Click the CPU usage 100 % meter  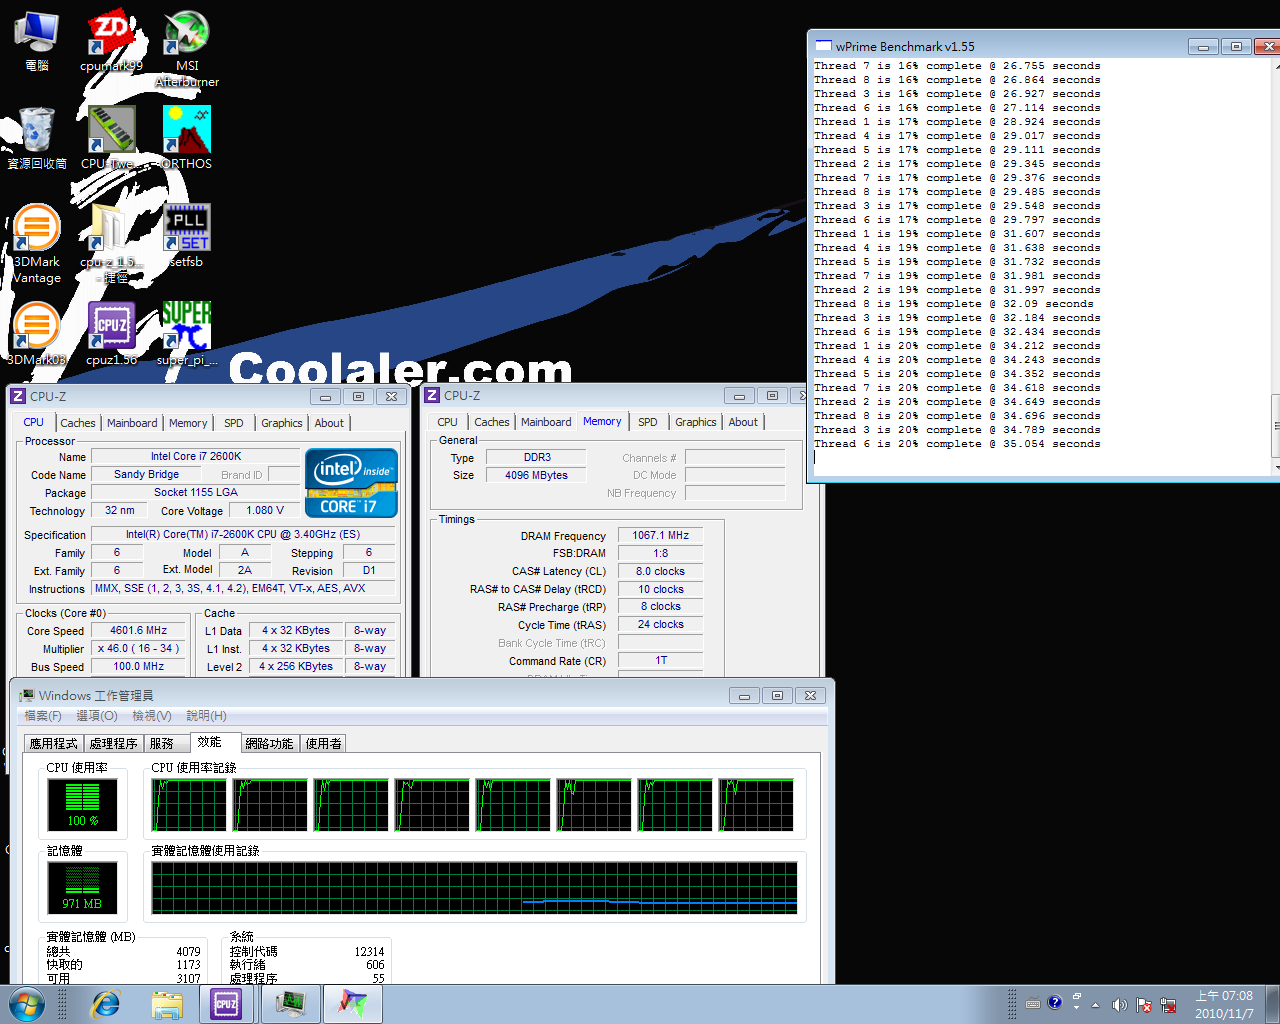pos(82,804)
